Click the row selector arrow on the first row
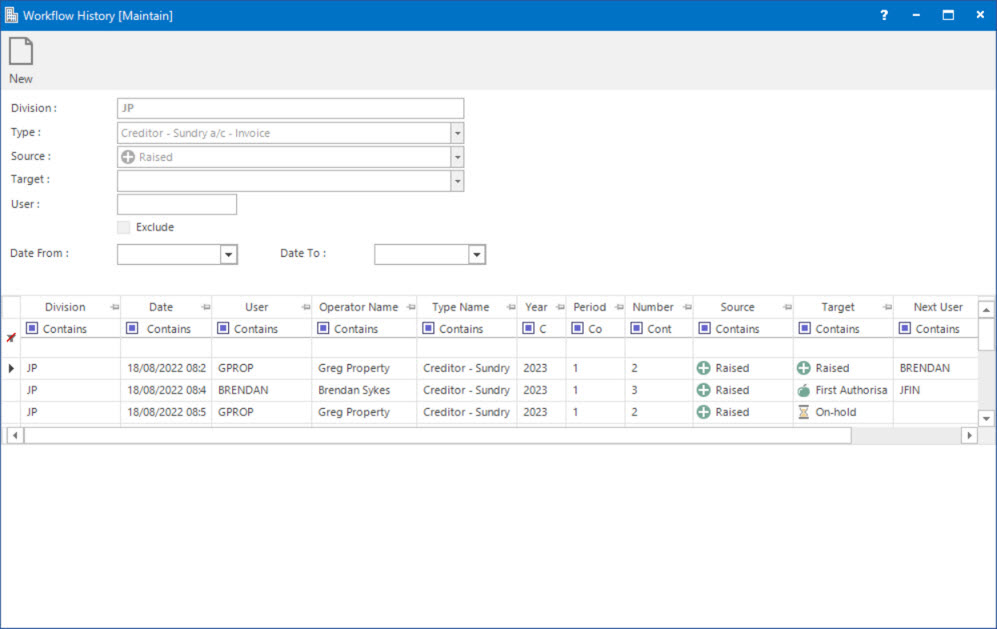 [11, 368]
